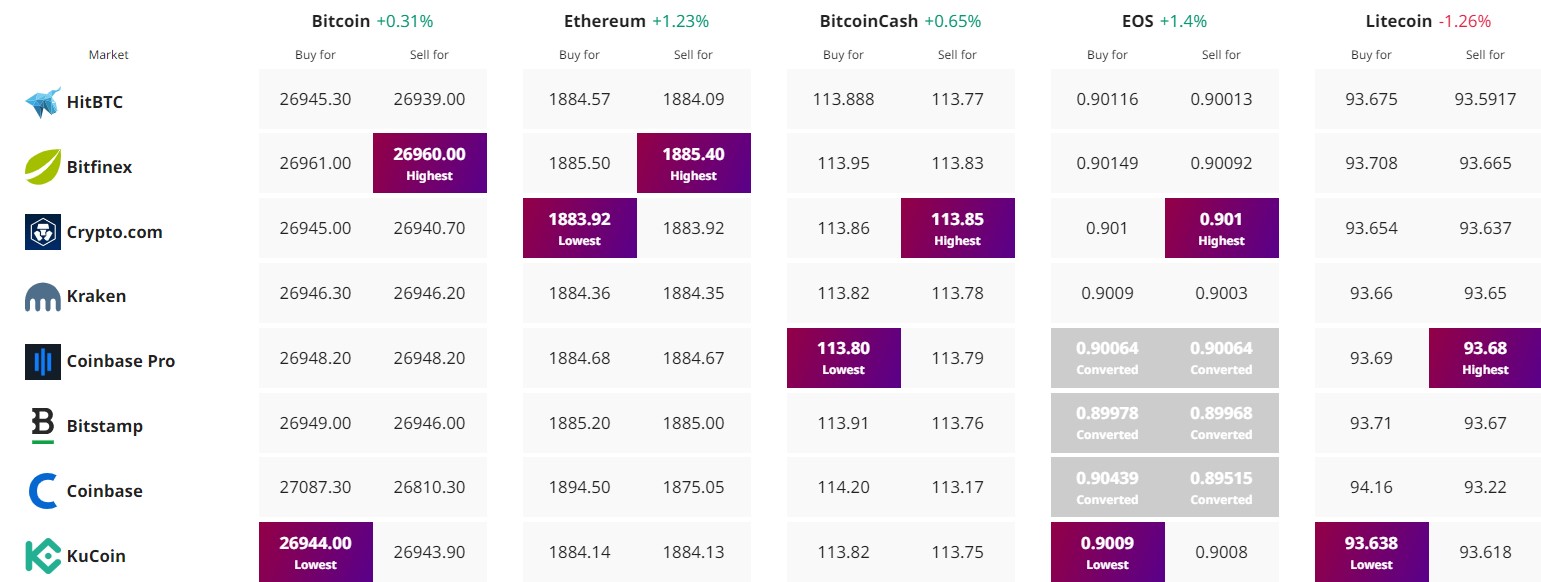The image size is (1541, 582).
Task: Click the HitBTC exchange logo icon
Action: [43, 102]
